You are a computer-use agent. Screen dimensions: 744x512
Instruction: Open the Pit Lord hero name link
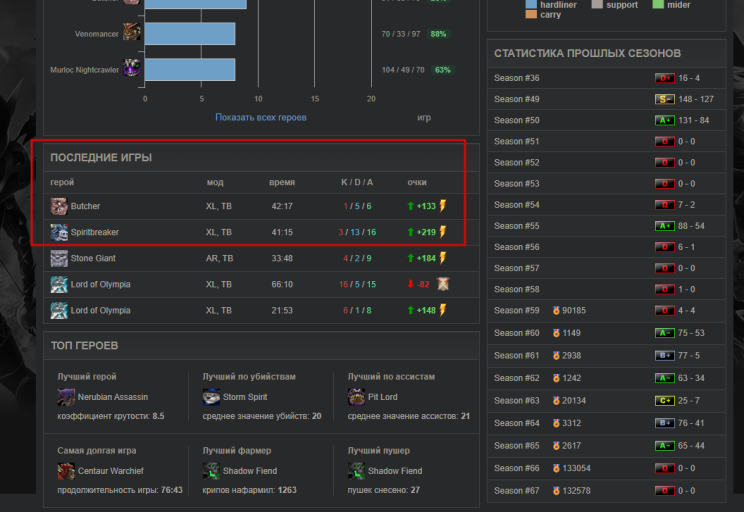382,397
